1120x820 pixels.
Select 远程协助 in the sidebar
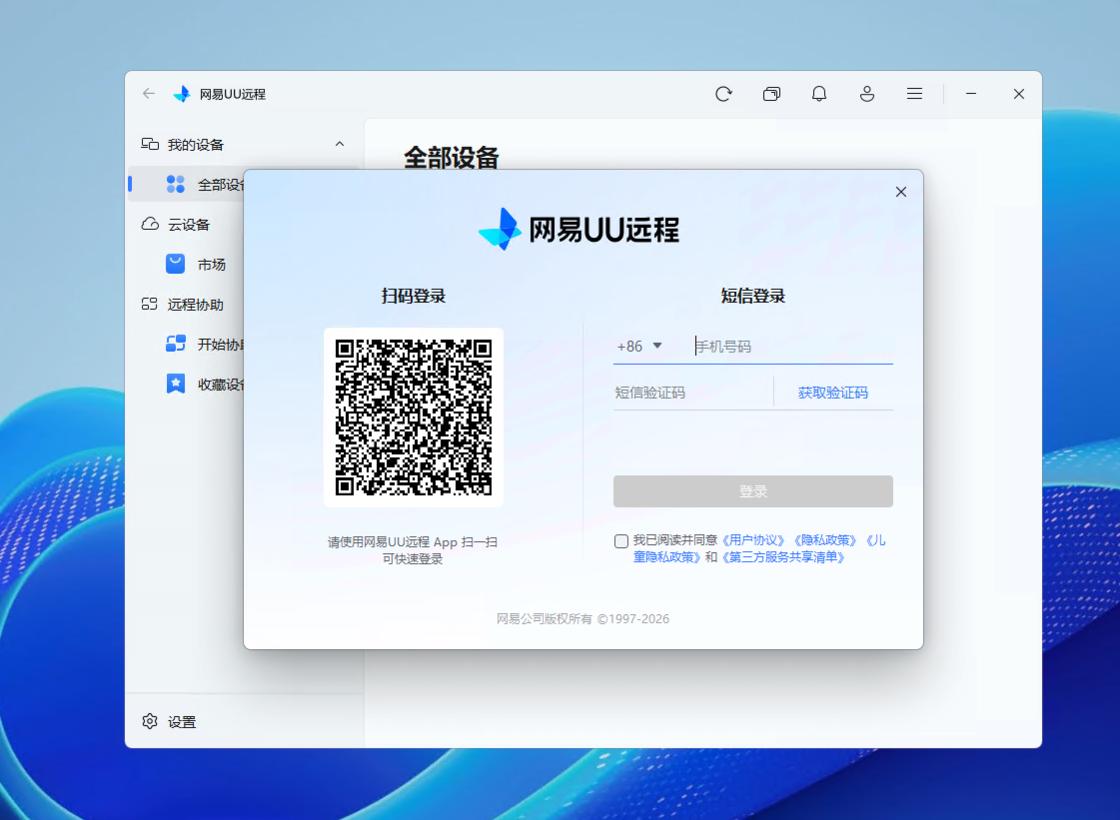pos(196,304)
